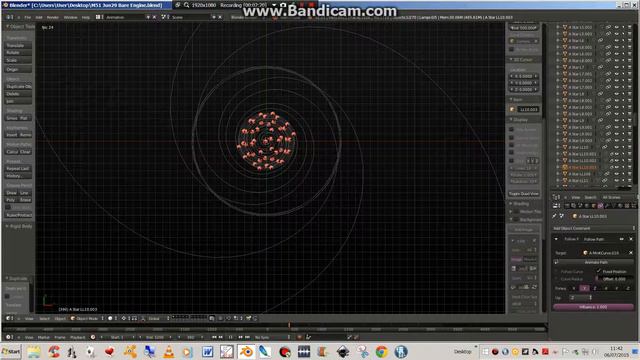Open the file explorer taskbar icon
This screenshot has width=640, height=360.
click(x=34, y=351)
